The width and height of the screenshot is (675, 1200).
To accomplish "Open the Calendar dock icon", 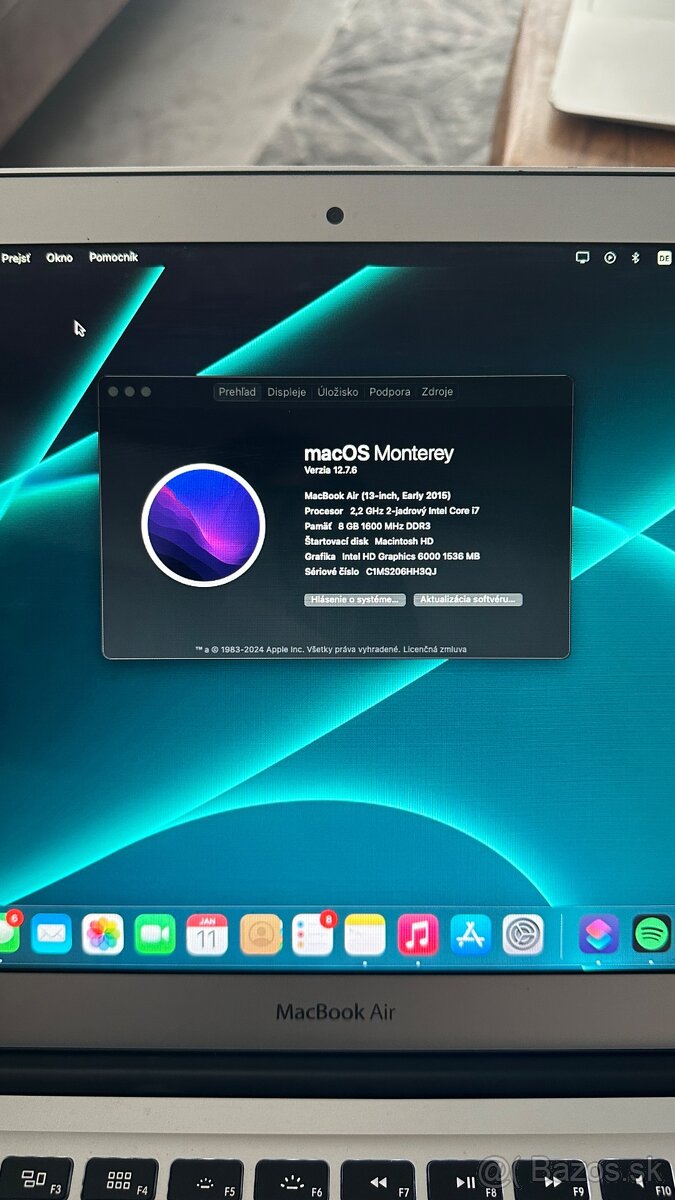I will click(x=207, y=934).
